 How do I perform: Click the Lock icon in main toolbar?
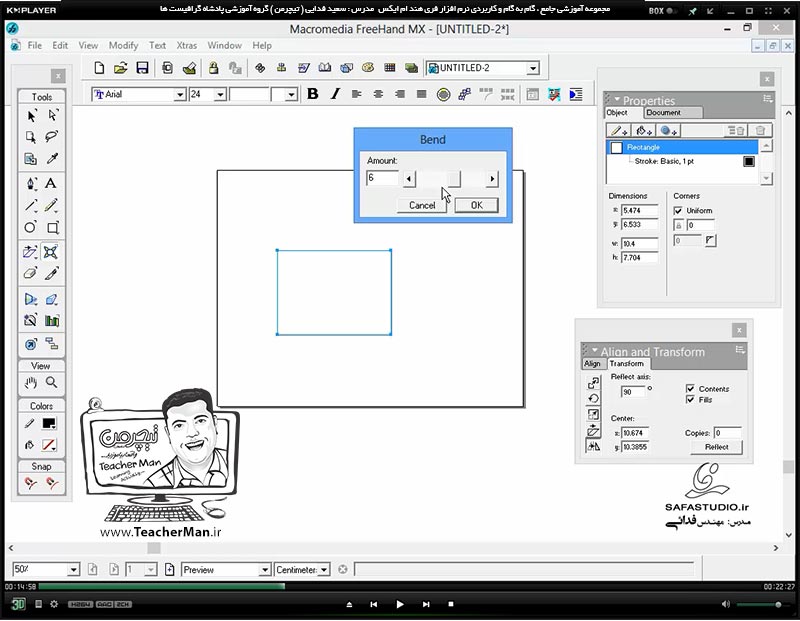pos(213,68)
